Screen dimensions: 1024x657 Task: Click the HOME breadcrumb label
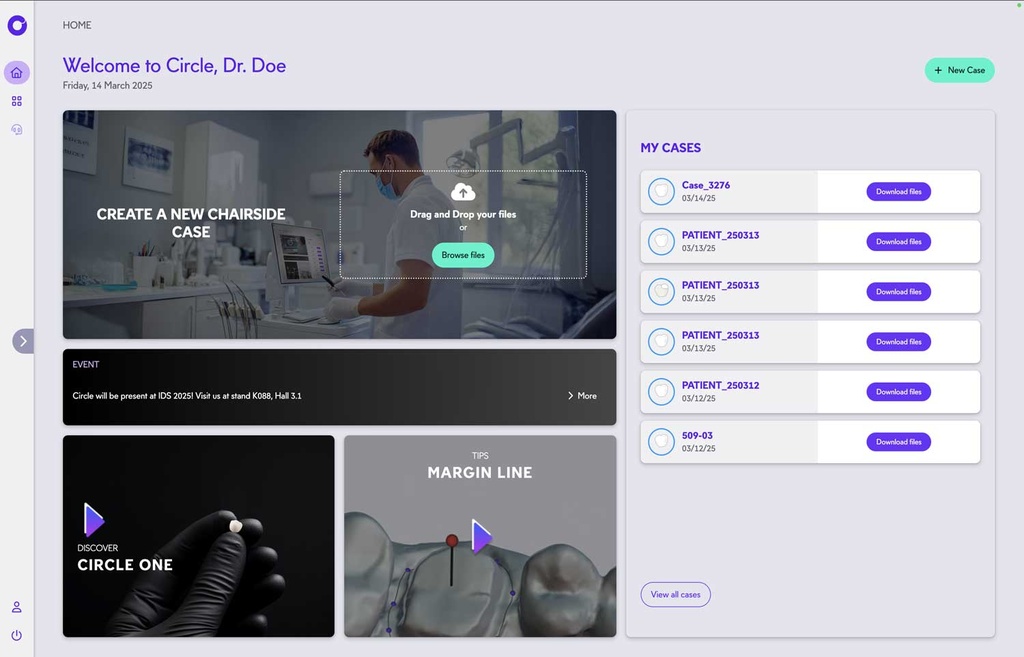[x=77, y=25]
